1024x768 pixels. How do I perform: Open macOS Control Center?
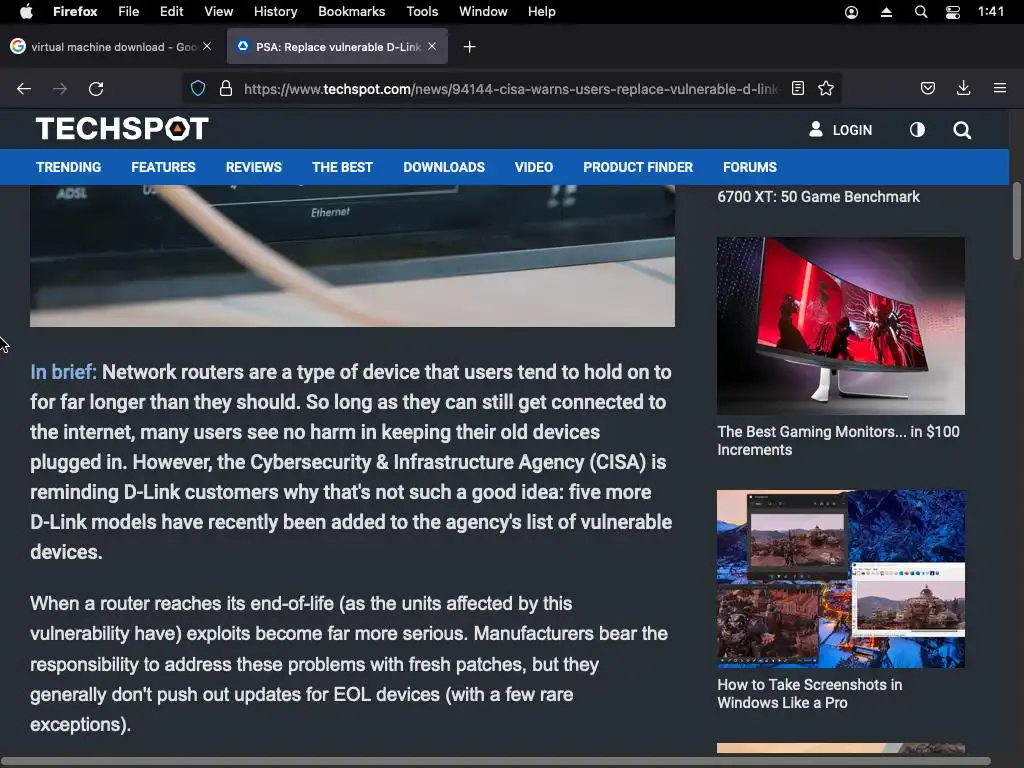point(953,12)
